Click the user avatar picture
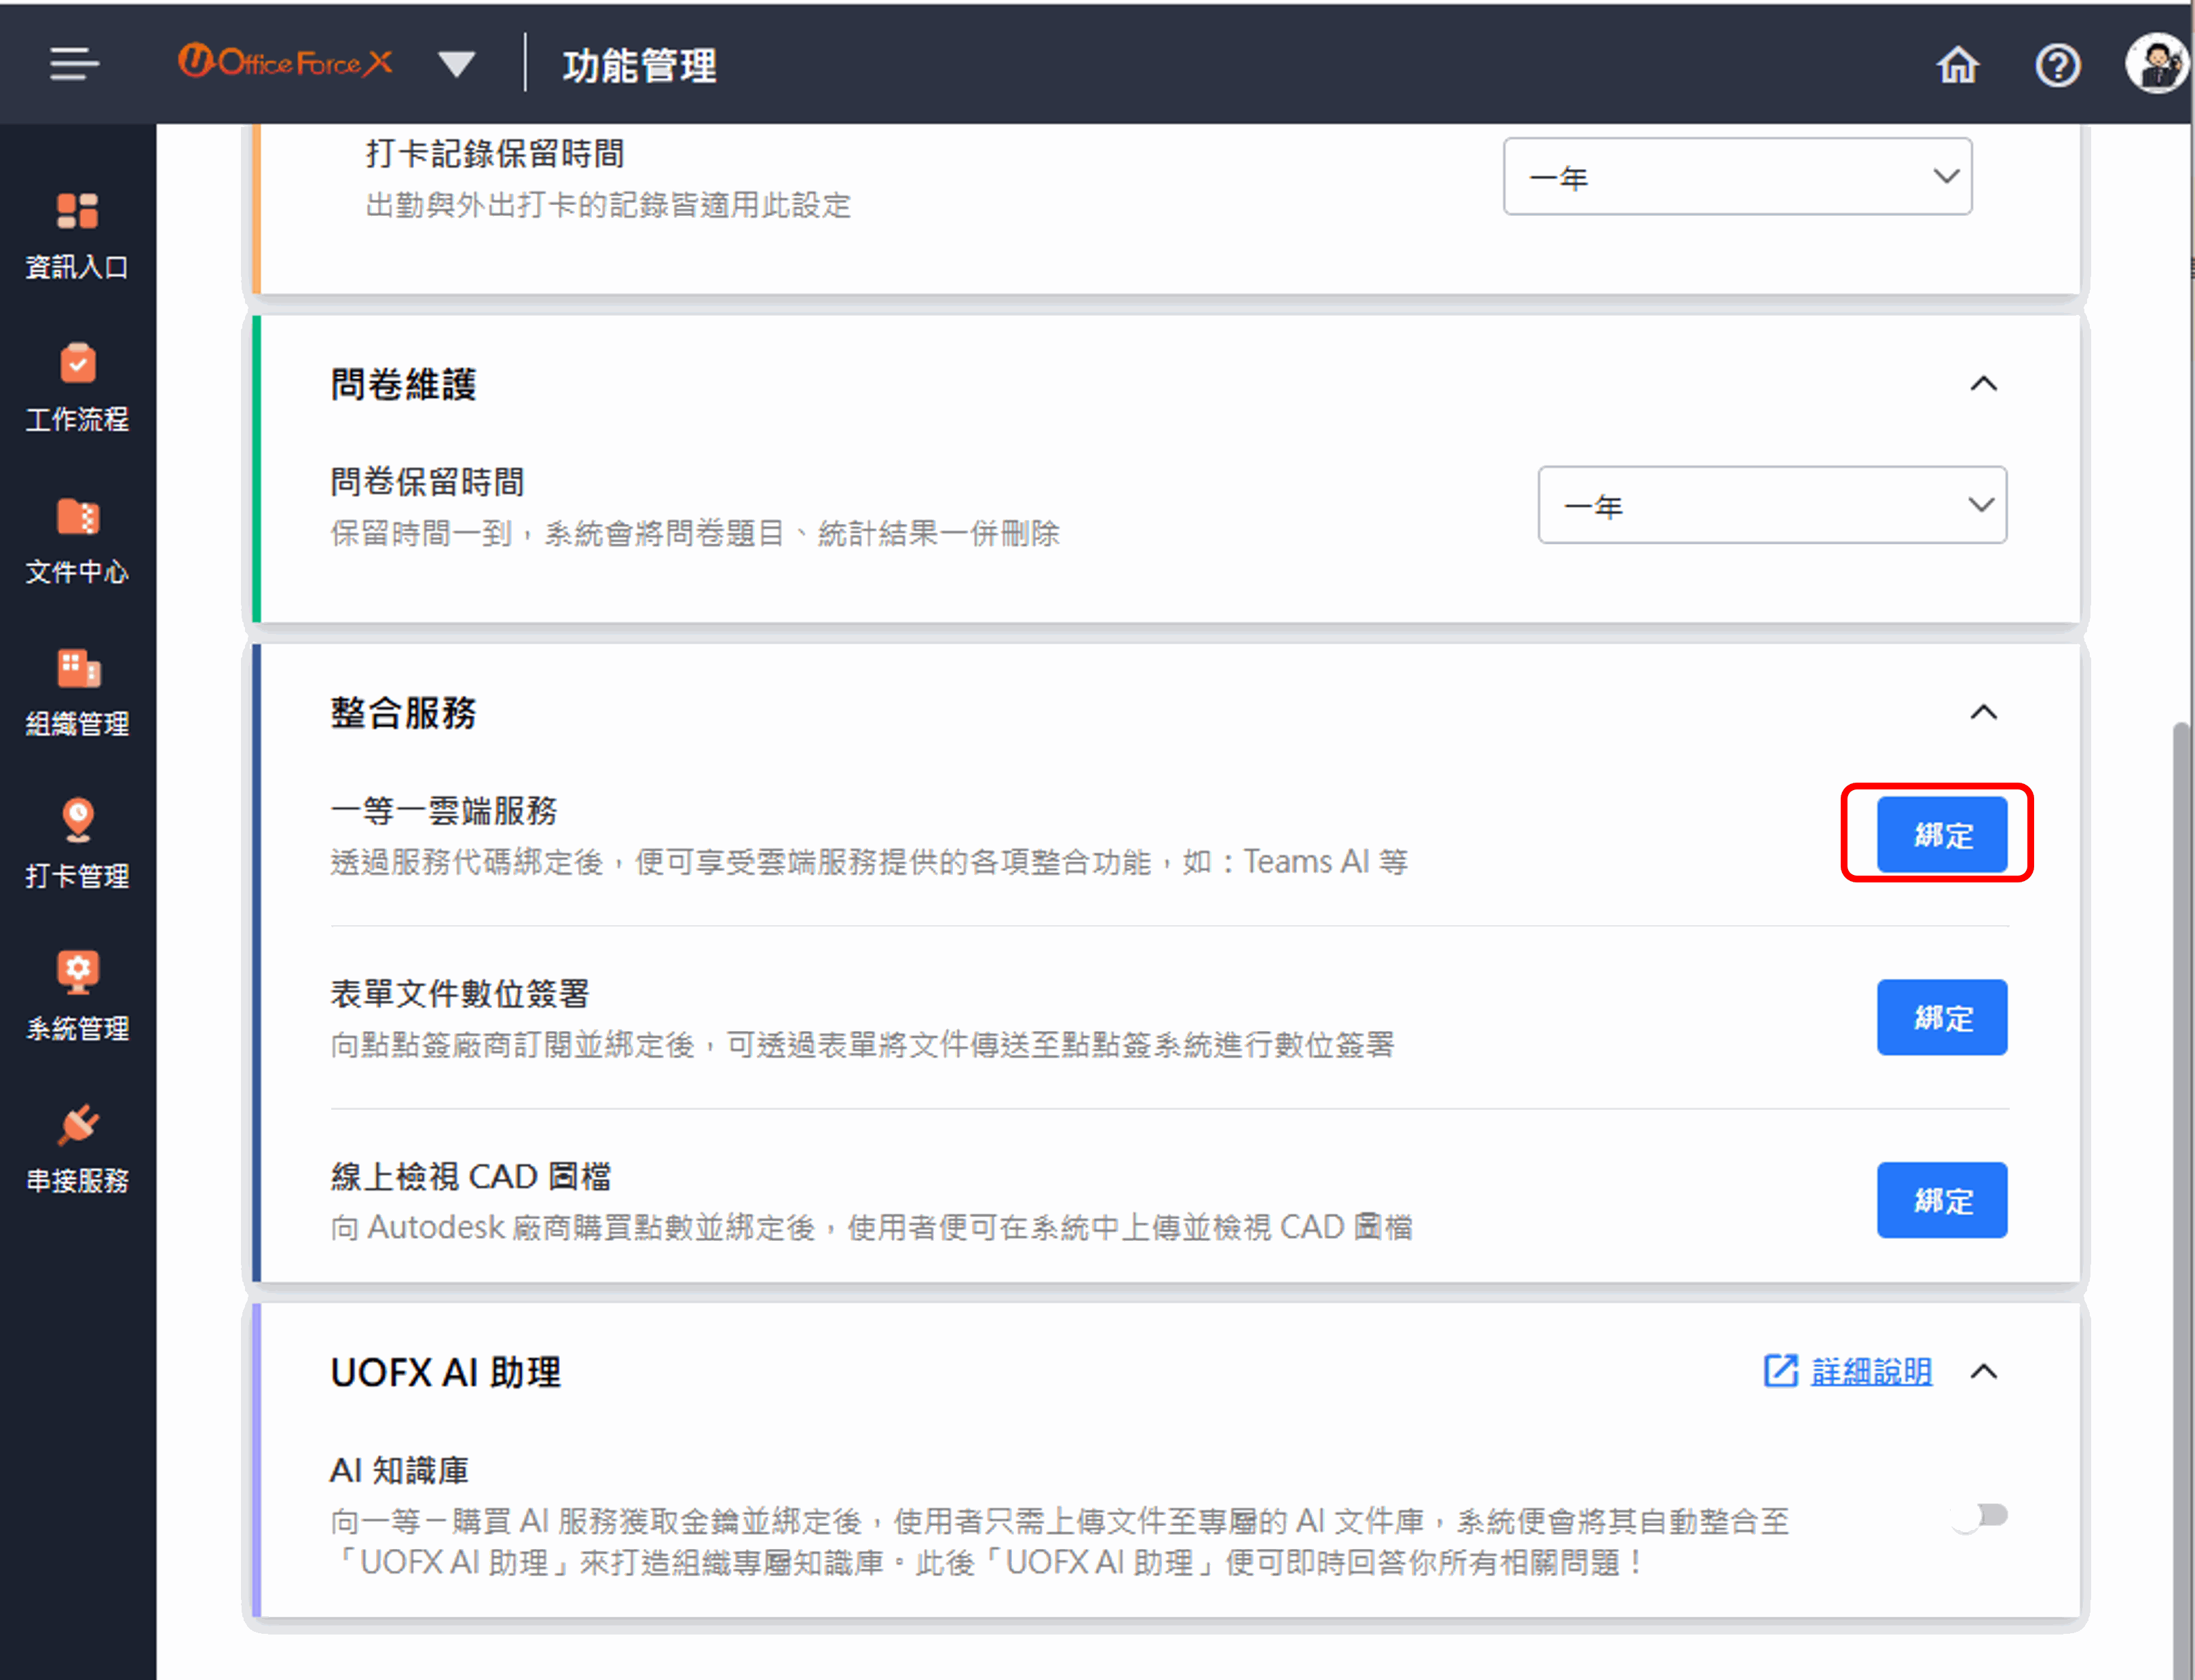 click(x=2156, y=64)
